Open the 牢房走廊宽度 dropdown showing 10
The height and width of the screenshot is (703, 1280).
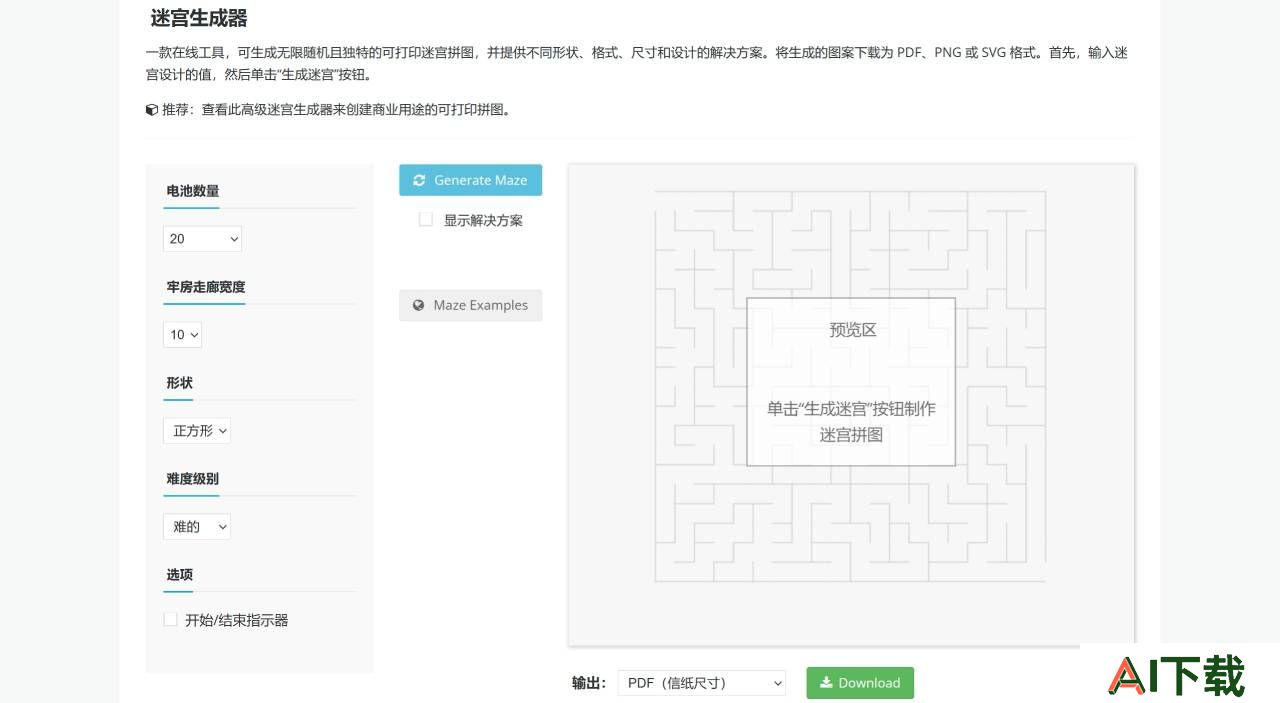tap(182, 334)
